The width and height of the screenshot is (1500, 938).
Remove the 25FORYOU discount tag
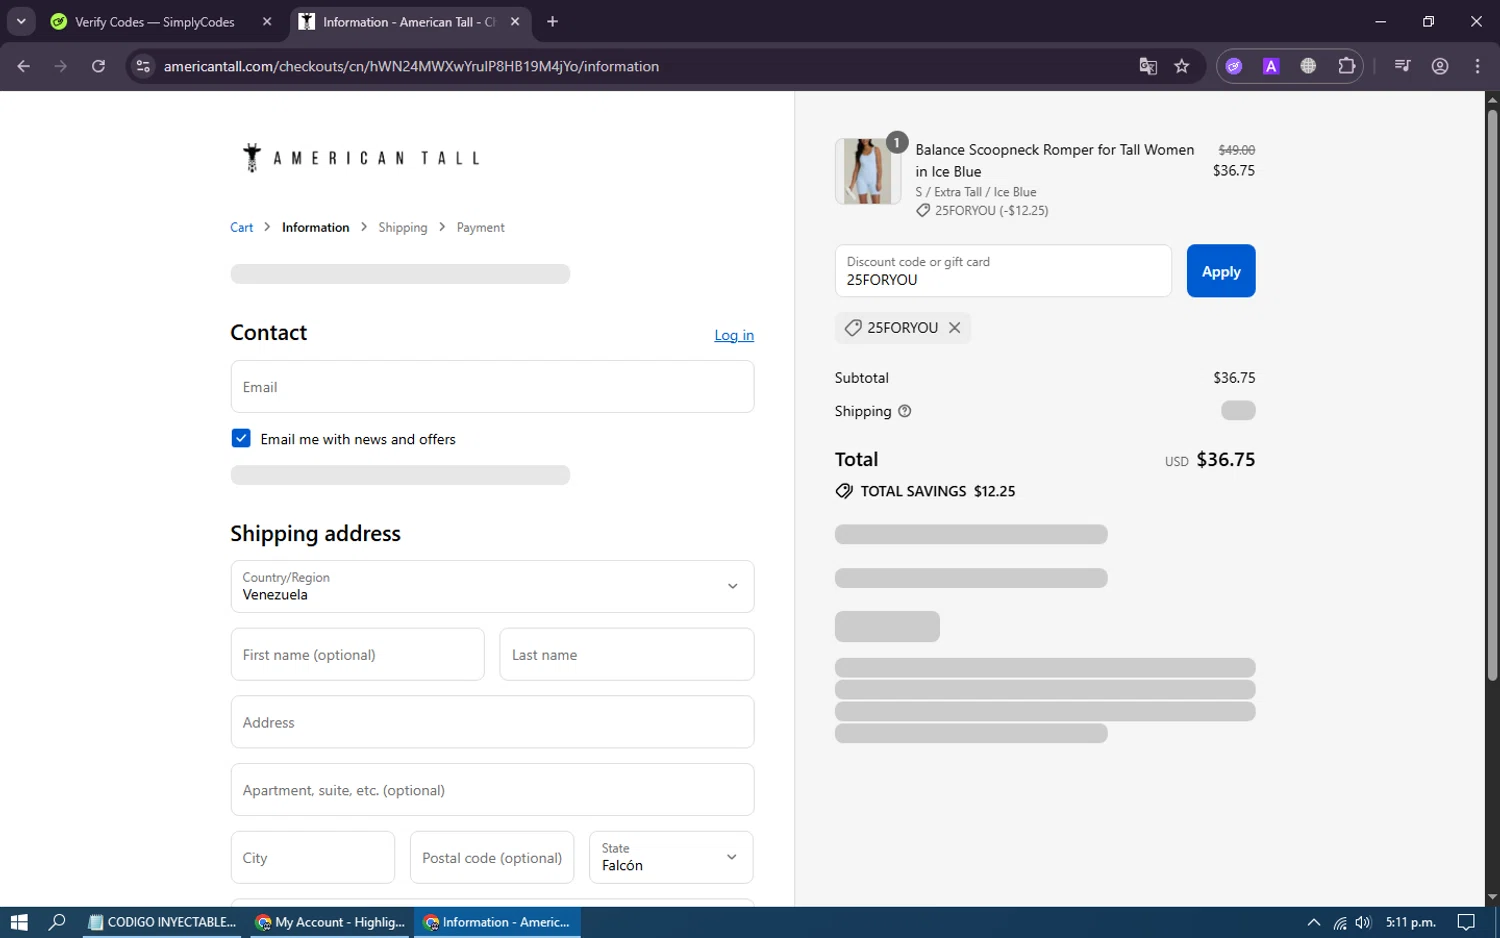point(954,328)
